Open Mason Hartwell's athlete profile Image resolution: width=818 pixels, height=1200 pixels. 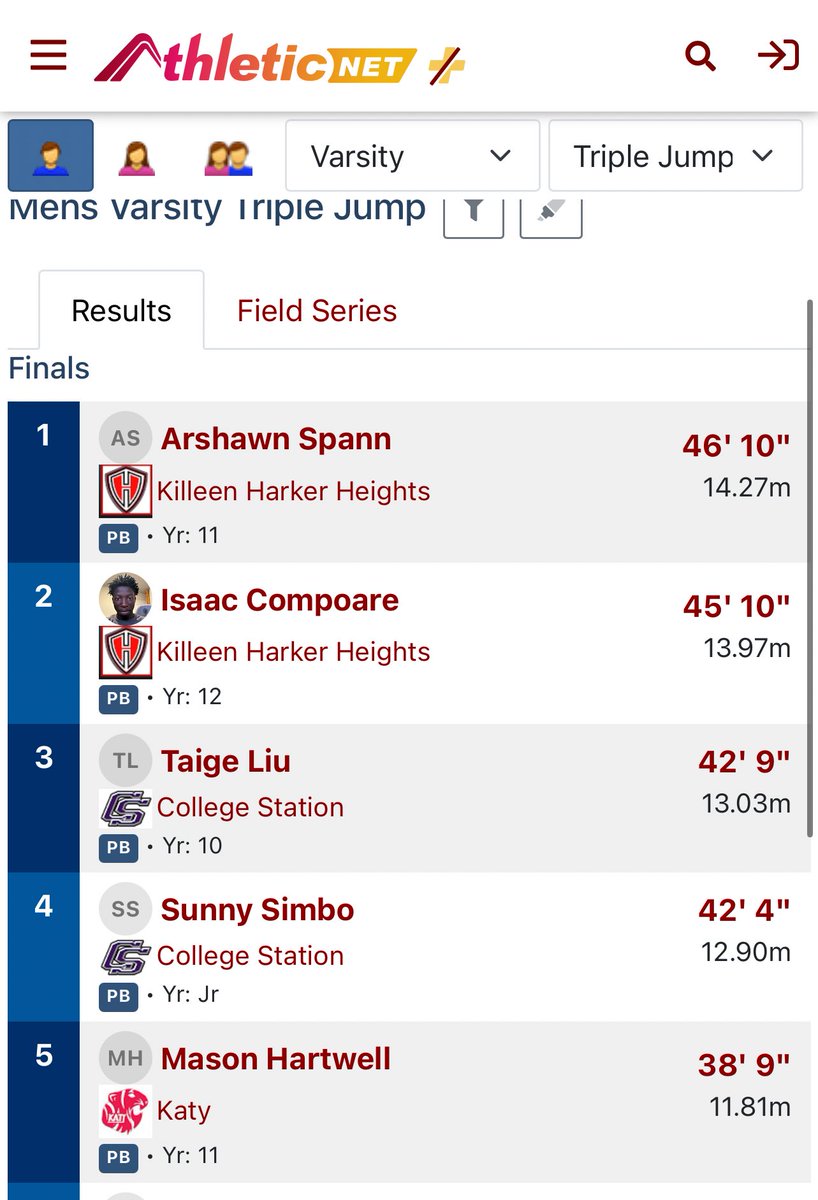click(276, 1059)
